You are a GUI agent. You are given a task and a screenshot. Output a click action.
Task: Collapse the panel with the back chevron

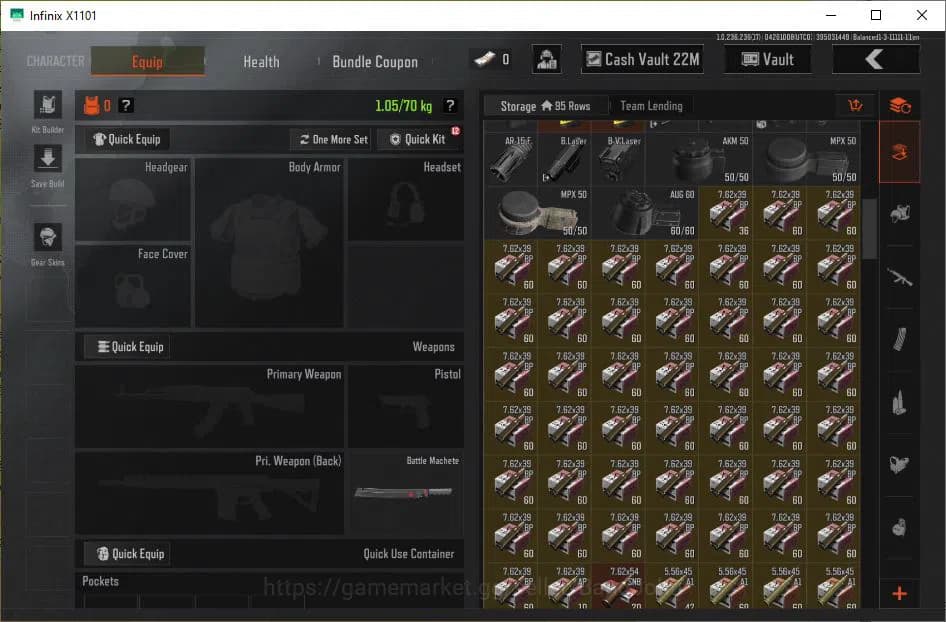tap(876, 59)
